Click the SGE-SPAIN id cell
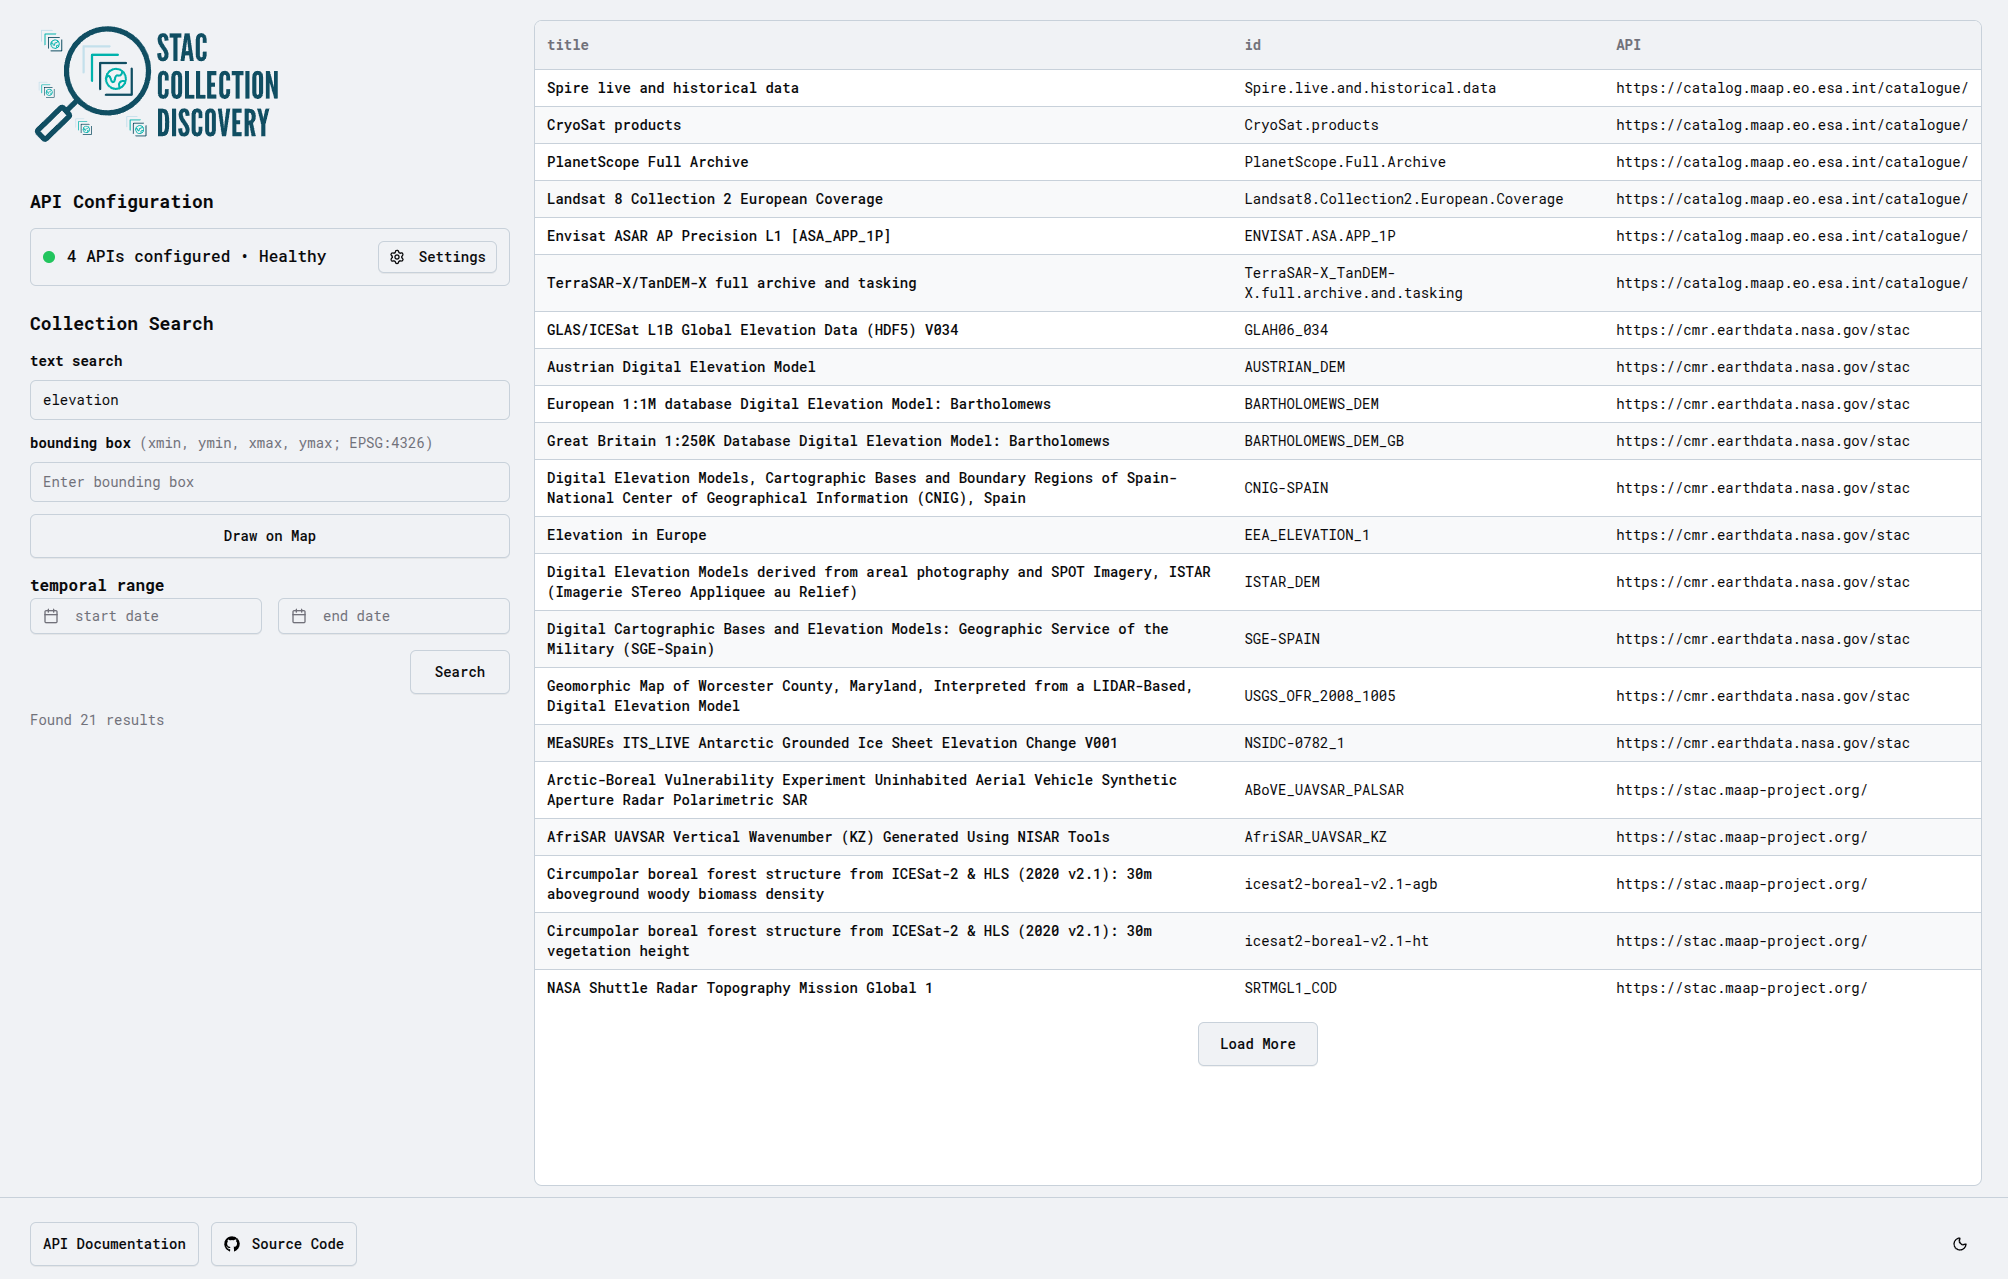This screenshot has width=2008, height=1279. [1282, 639]
